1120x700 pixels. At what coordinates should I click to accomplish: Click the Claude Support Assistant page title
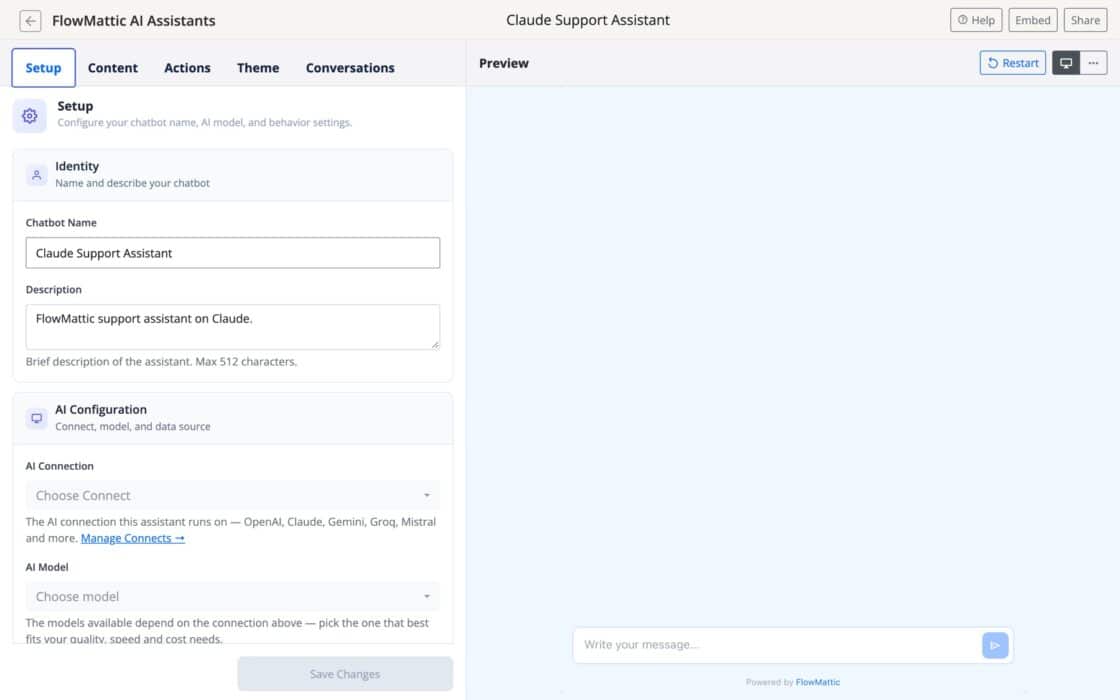(x=588, y=20)
